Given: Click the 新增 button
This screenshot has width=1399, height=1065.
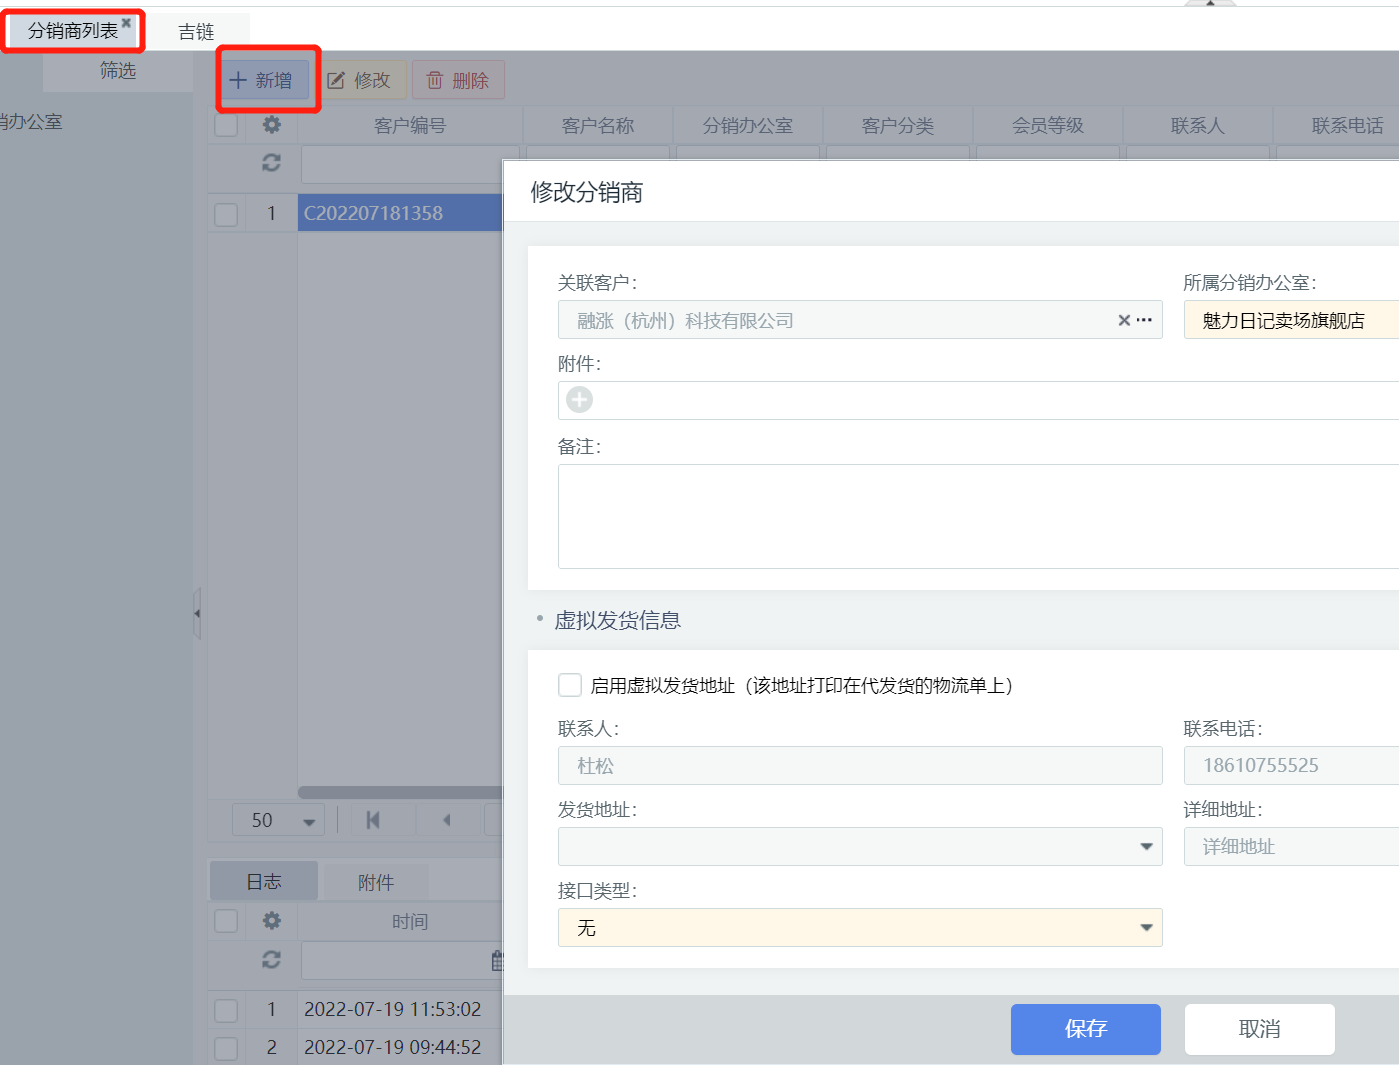Looking at the screenshot, I should pos(264,80).
